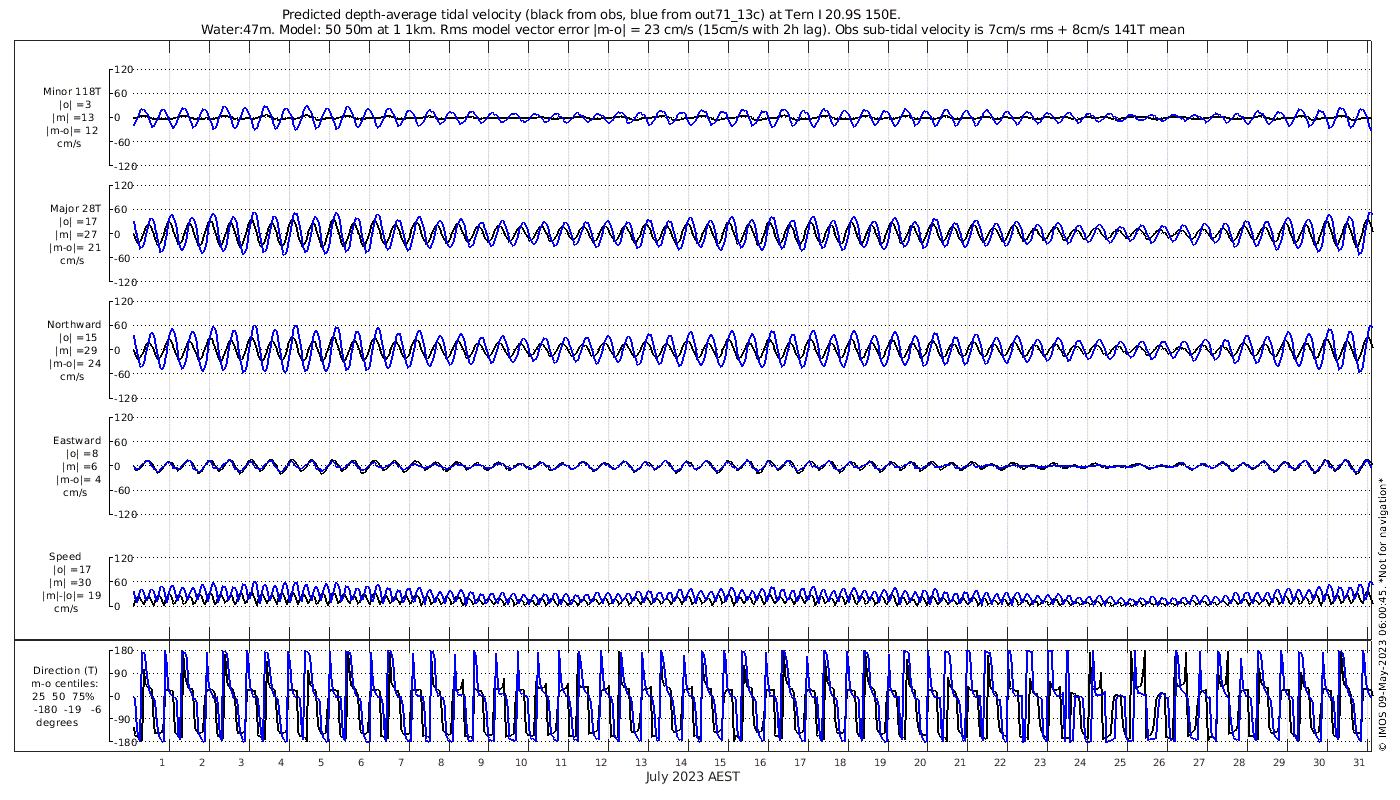Select the 'Major 28T' panel label
The width and height of the screenshot is (1400, 800).
coord(76,208)
